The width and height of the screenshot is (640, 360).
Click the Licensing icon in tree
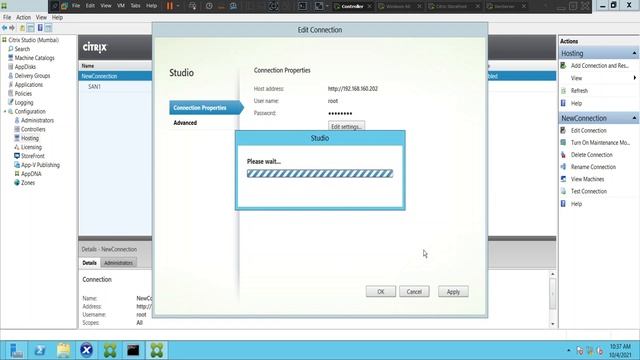(x=17, y=147)
